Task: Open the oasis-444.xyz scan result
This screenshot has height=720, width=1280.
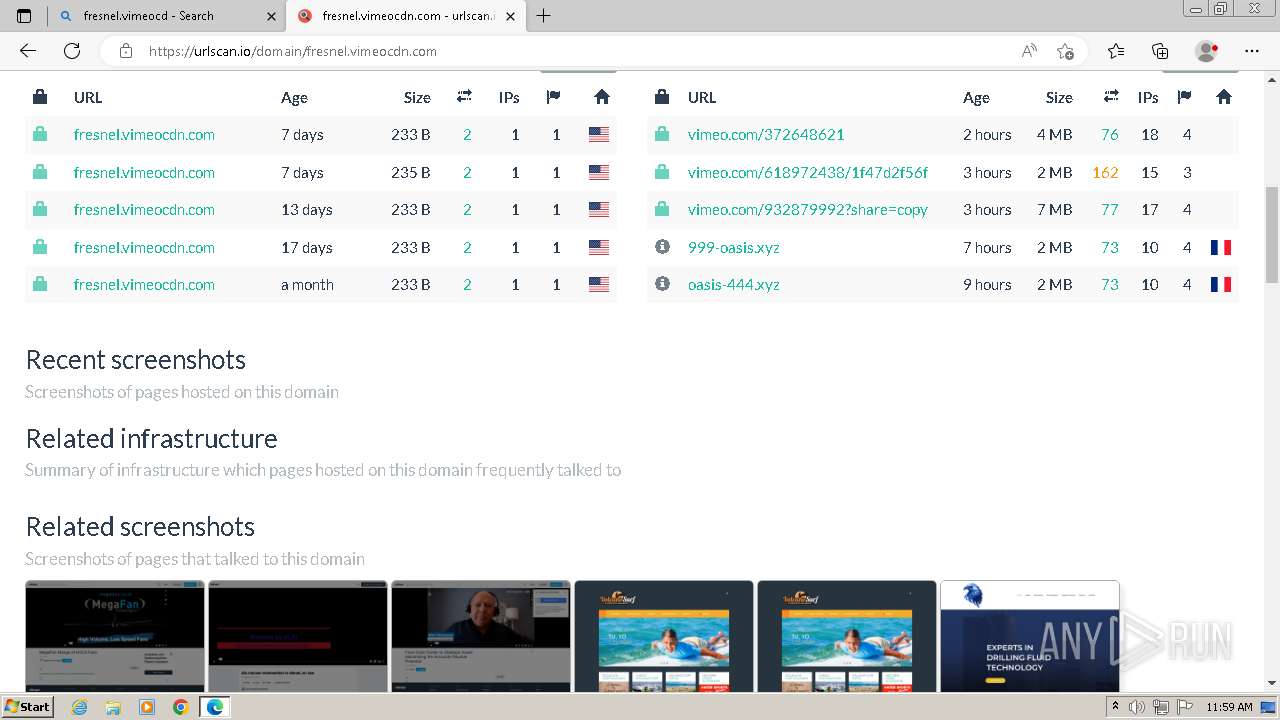Action: 734,285
